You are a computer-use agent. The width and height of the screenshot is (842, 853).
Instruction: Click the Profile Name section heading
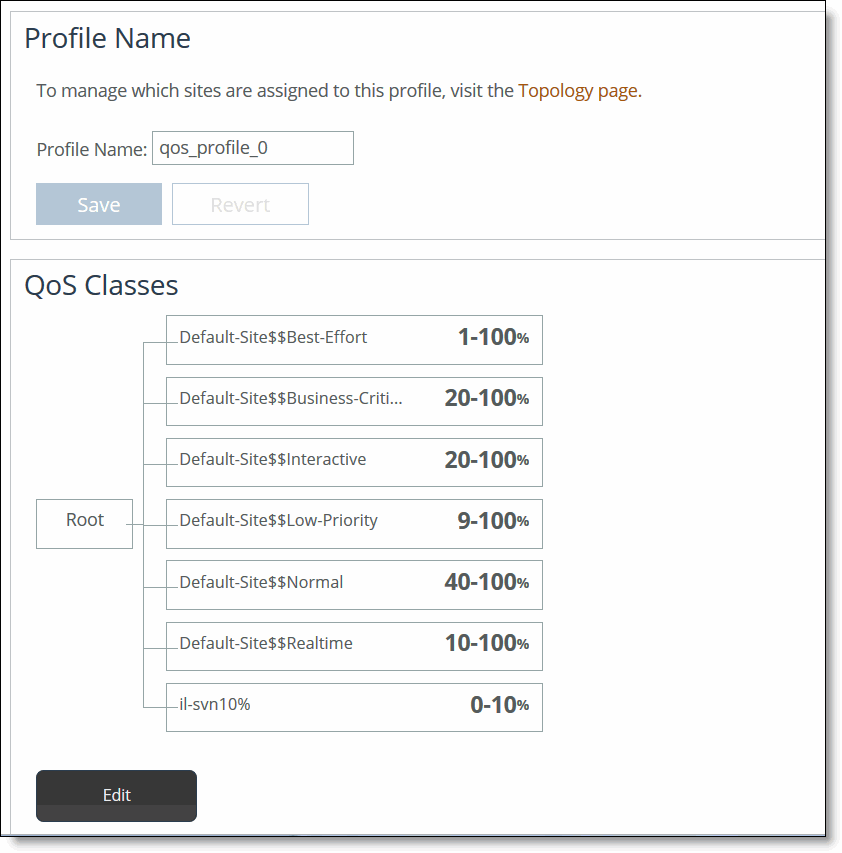pos(107,39)
